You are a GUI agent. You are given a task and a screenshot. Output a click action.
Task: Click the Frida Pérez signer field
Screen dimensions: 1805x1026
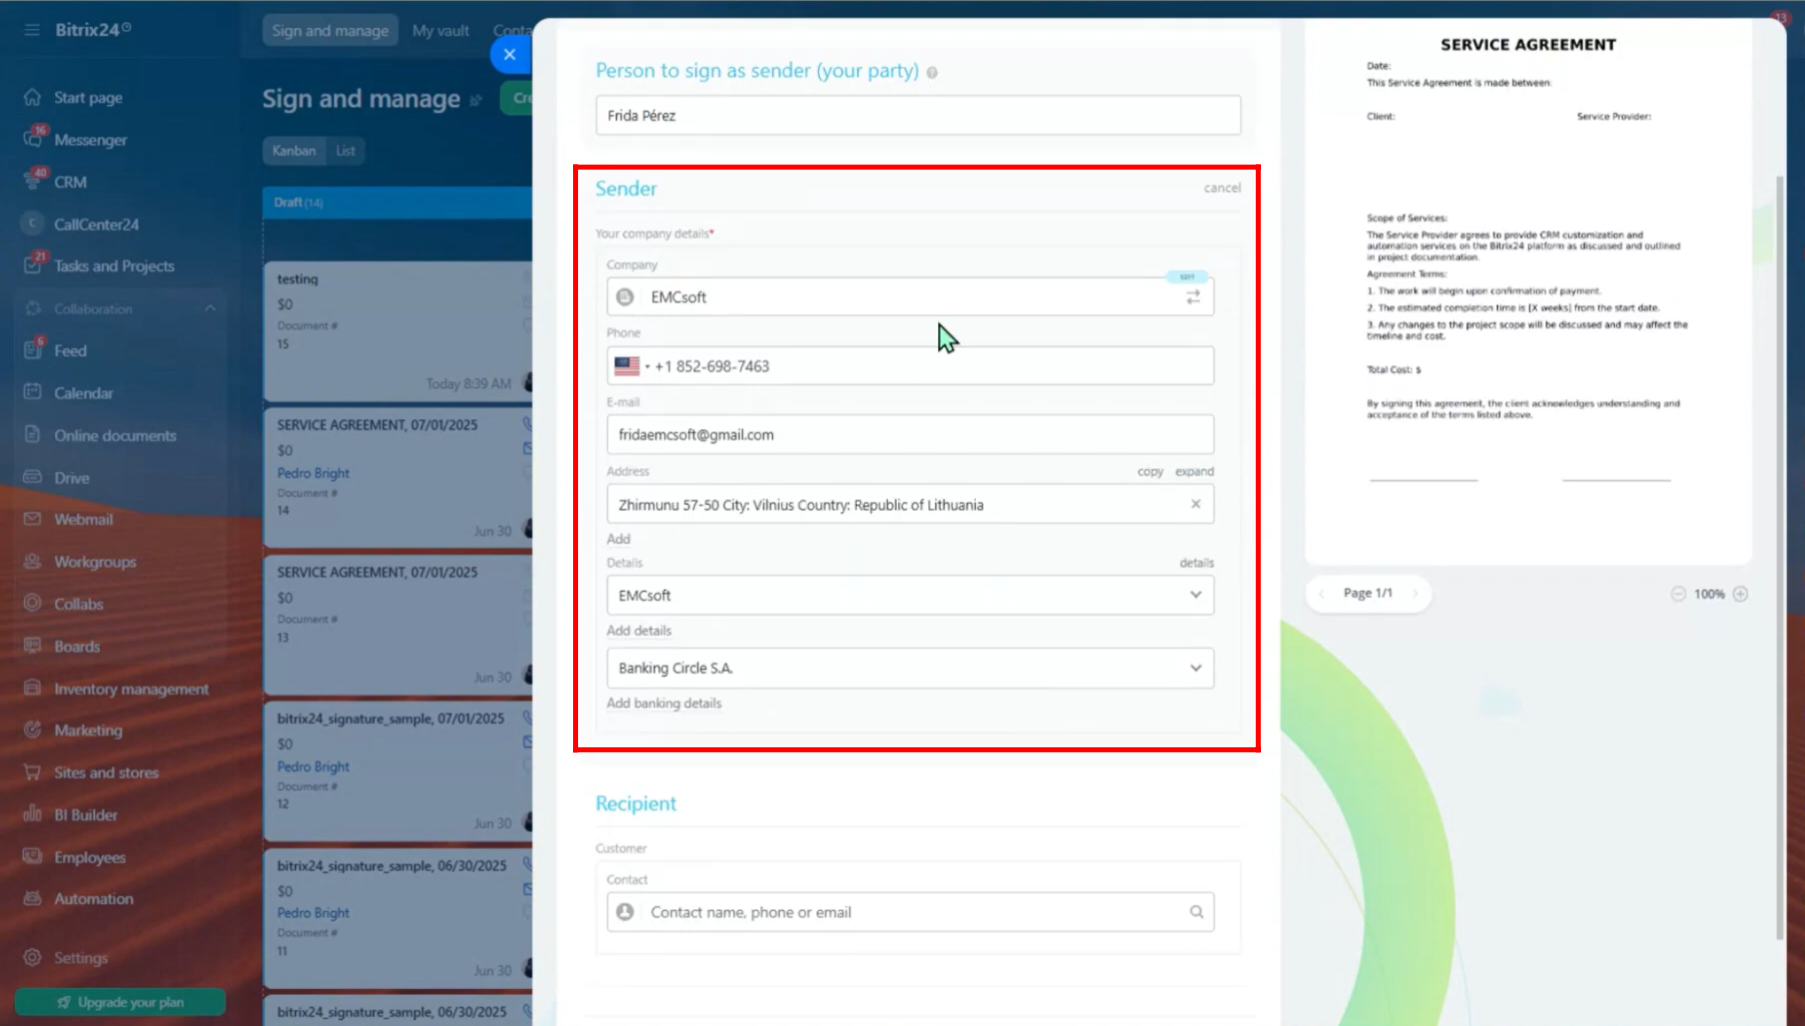pyautogui.click(x=918, y=115)
